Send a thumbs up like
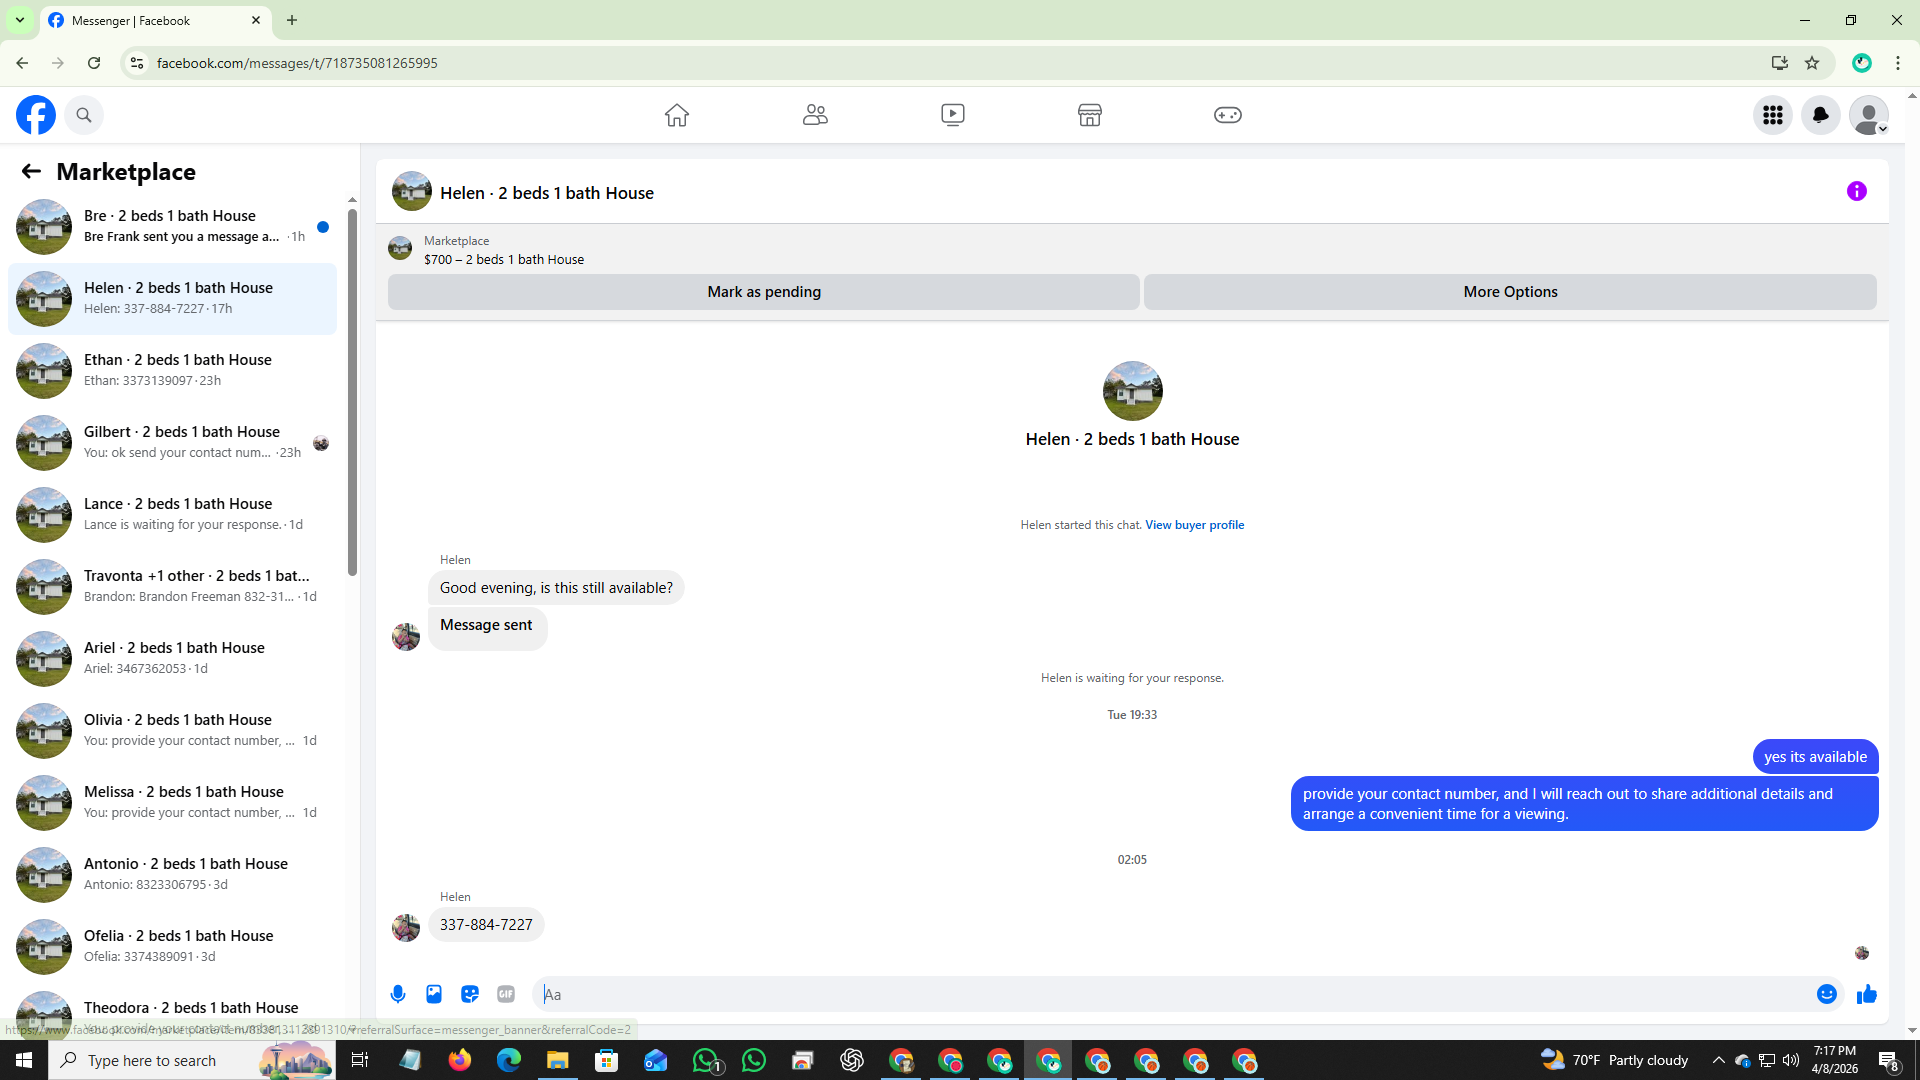This screenshot has width=1920, height=1080. pyautogui.click(x=1866, y=994)
